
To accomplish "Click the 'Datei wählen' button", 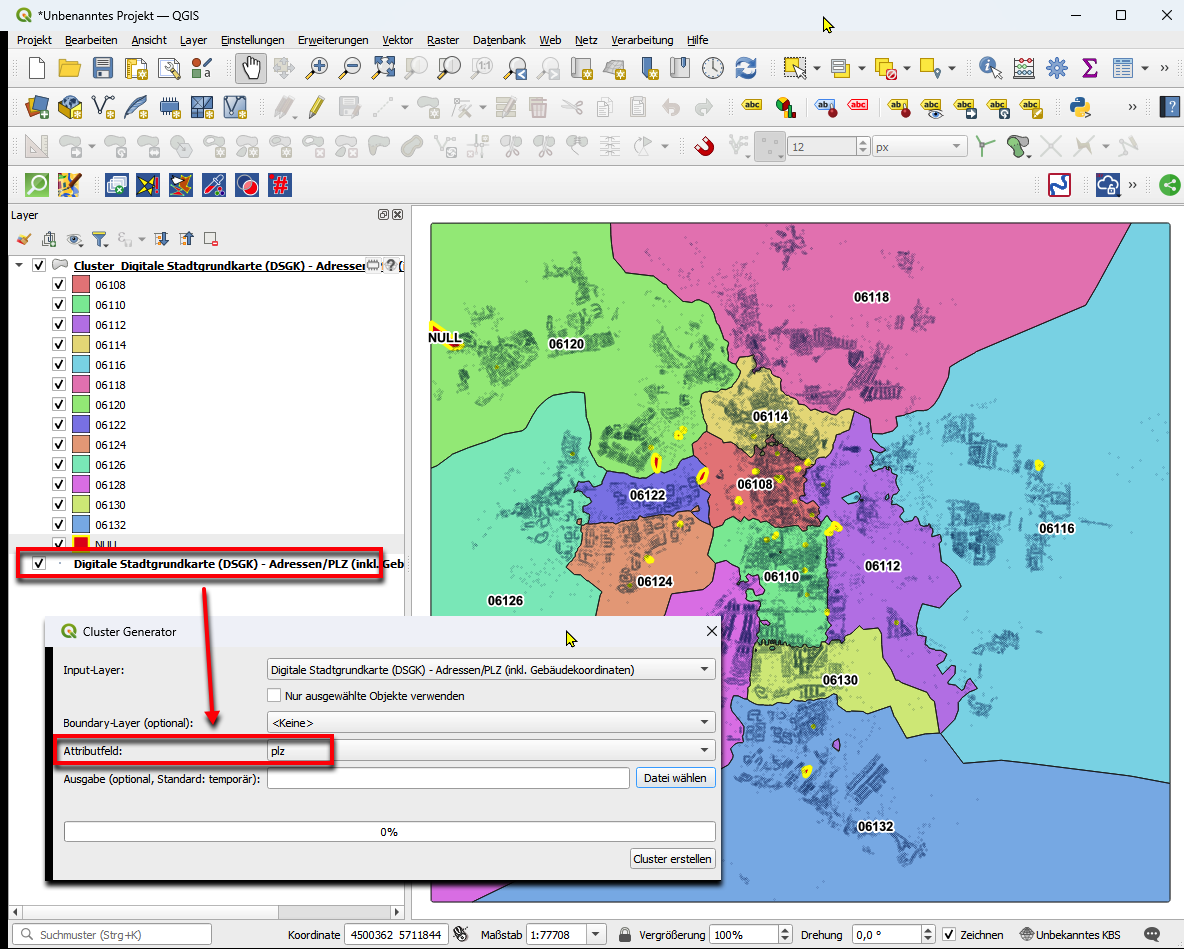I will click(675, 778).
